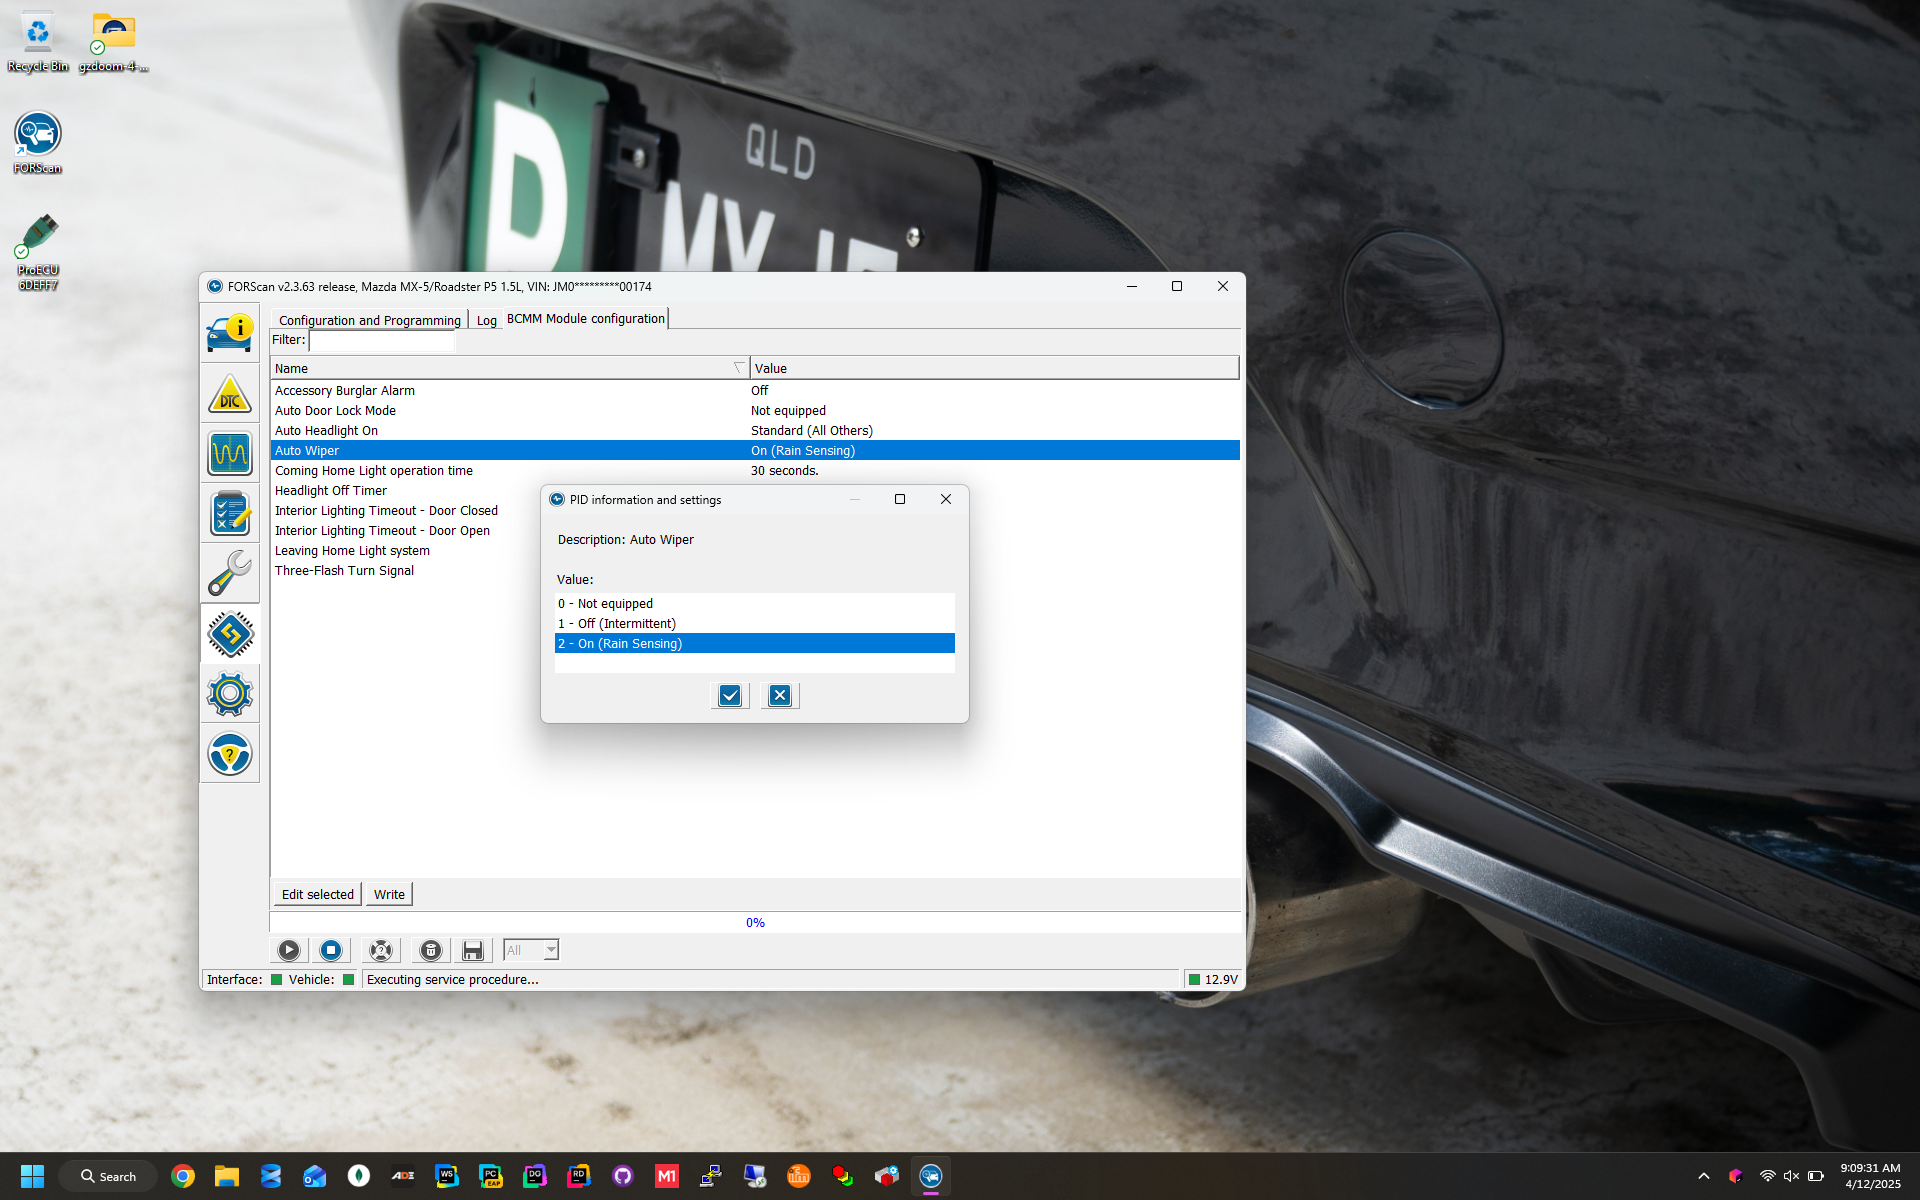Open the vehicle information sidebar icon
The width and height of the screenshot is (1920, 1200).
pos(229,333)
